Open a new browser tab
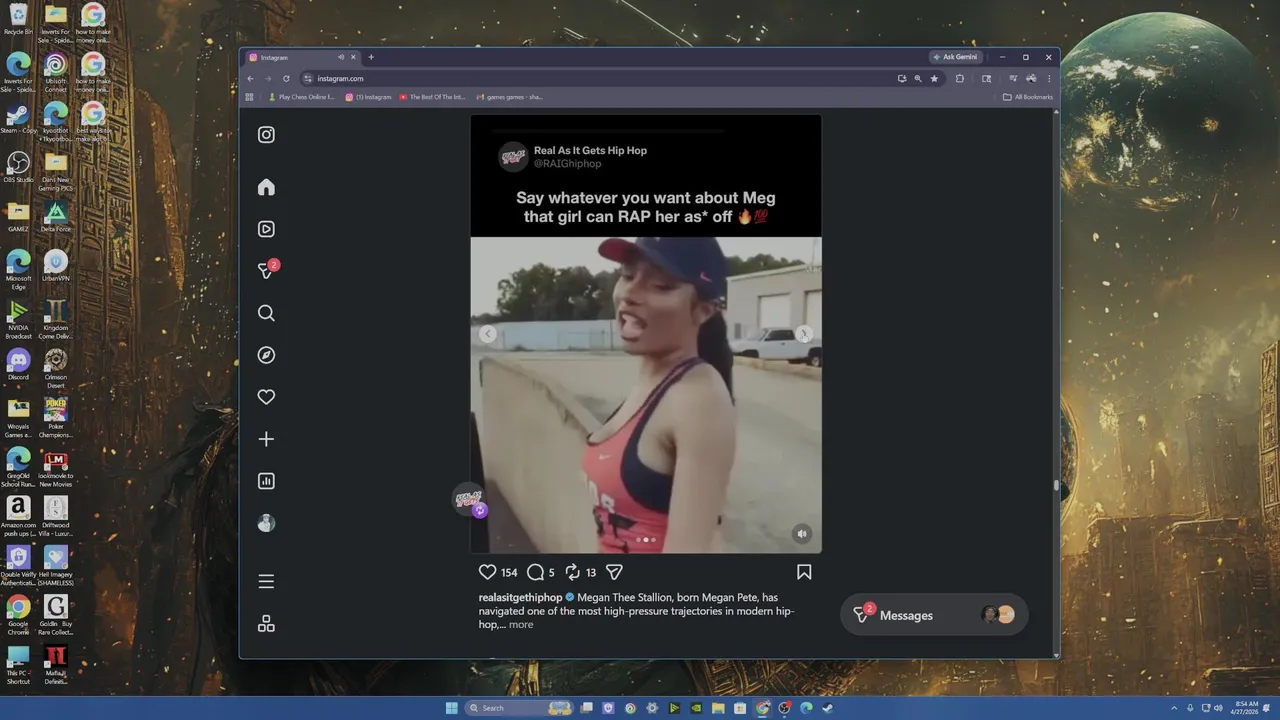The width and height of the screenshot is (1280, 720). 371,57
